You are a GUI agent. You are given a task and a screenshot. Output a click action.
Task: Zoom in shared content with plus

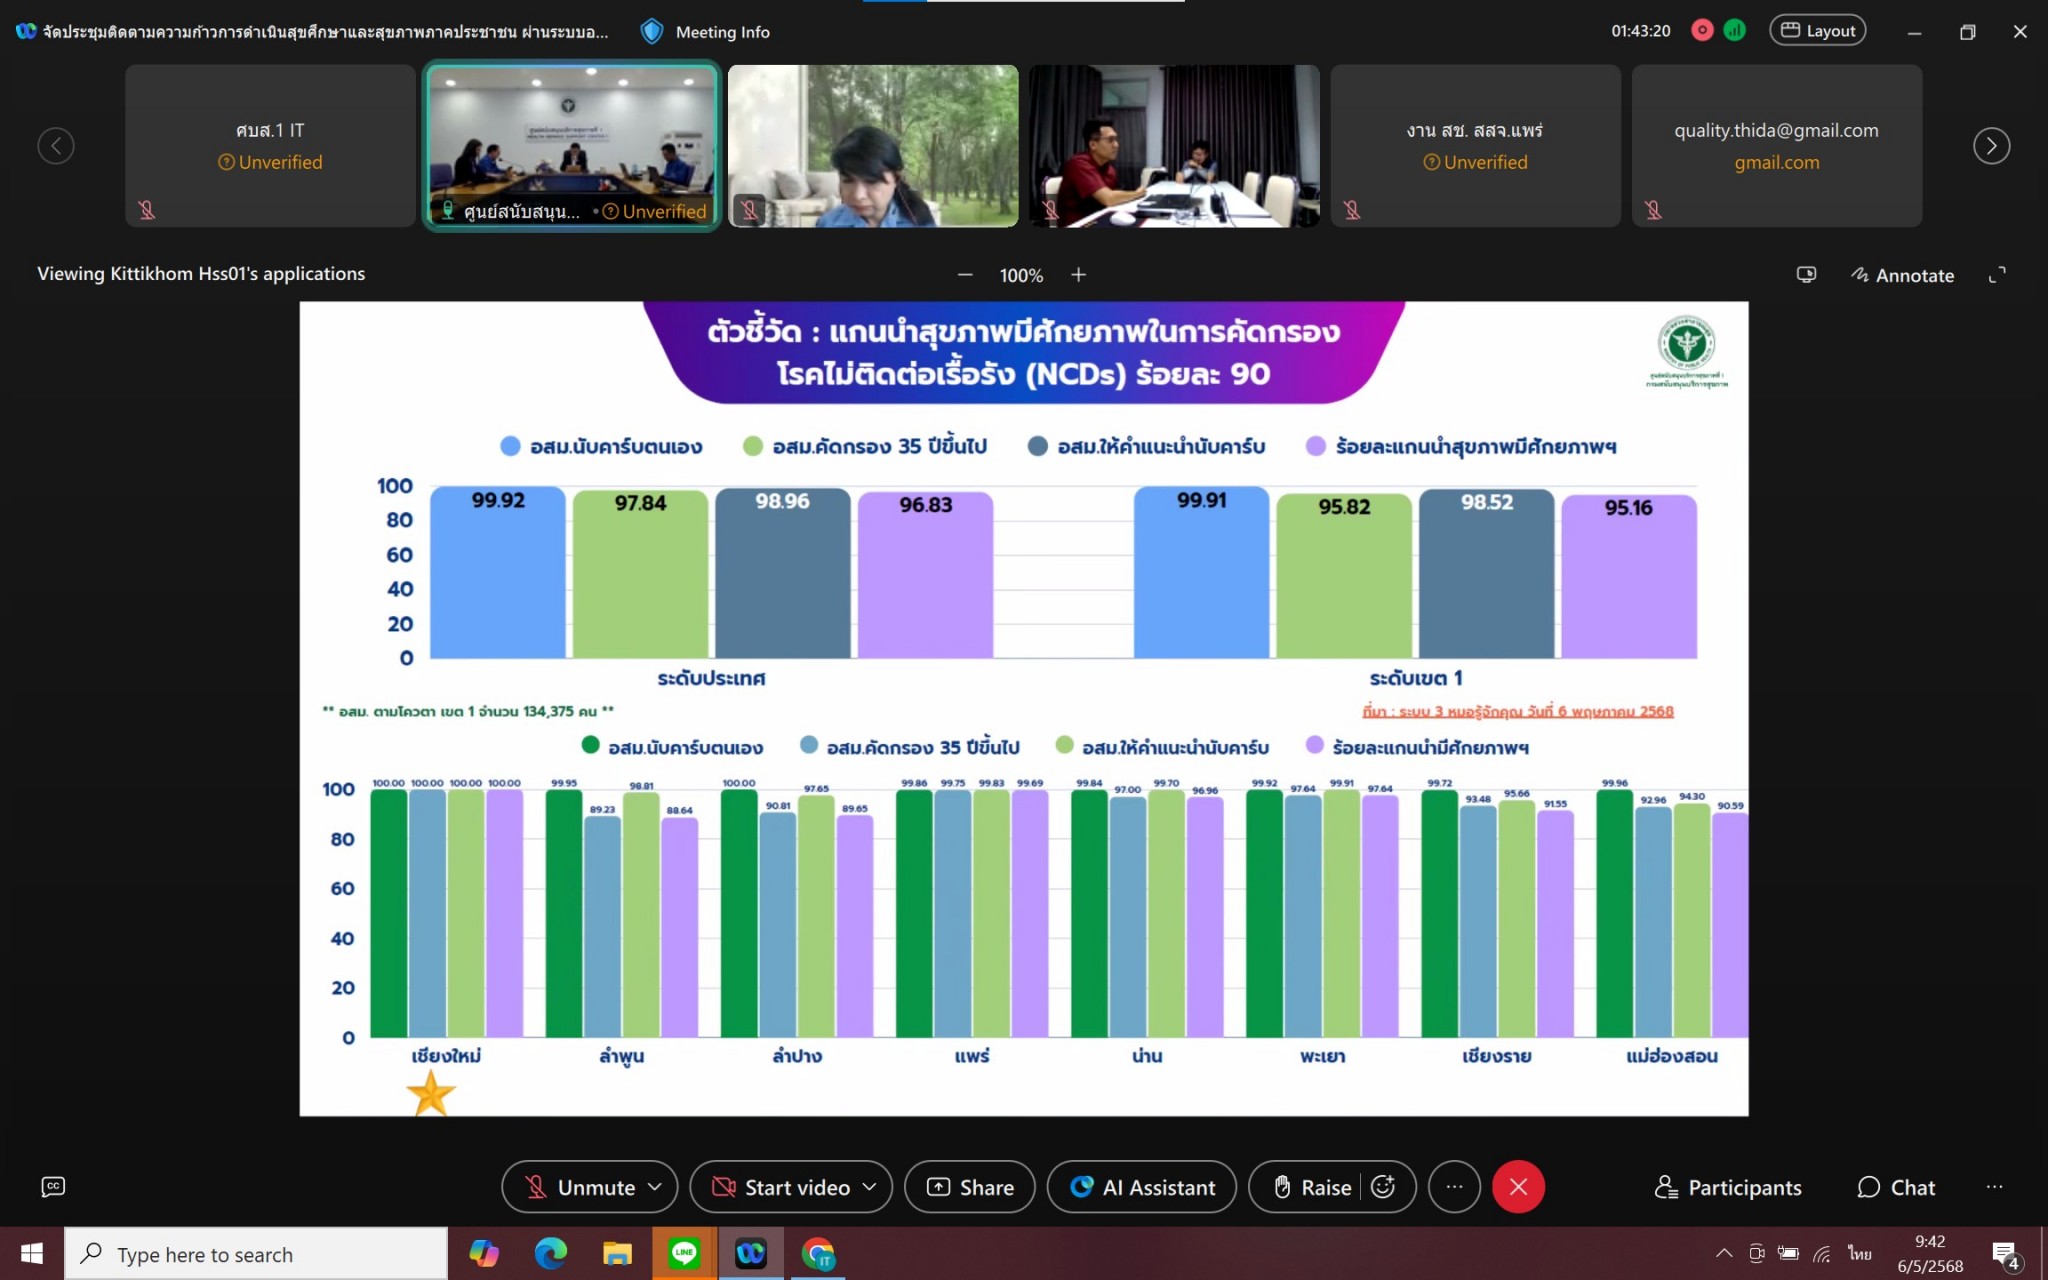(1078, 275)
